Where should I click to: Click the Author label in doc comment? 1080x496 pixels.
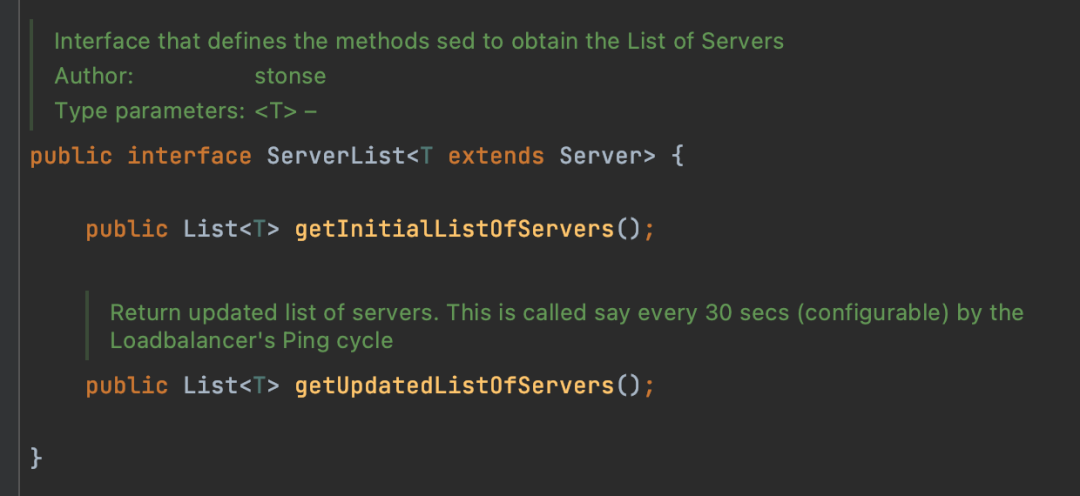pos(94,76)
